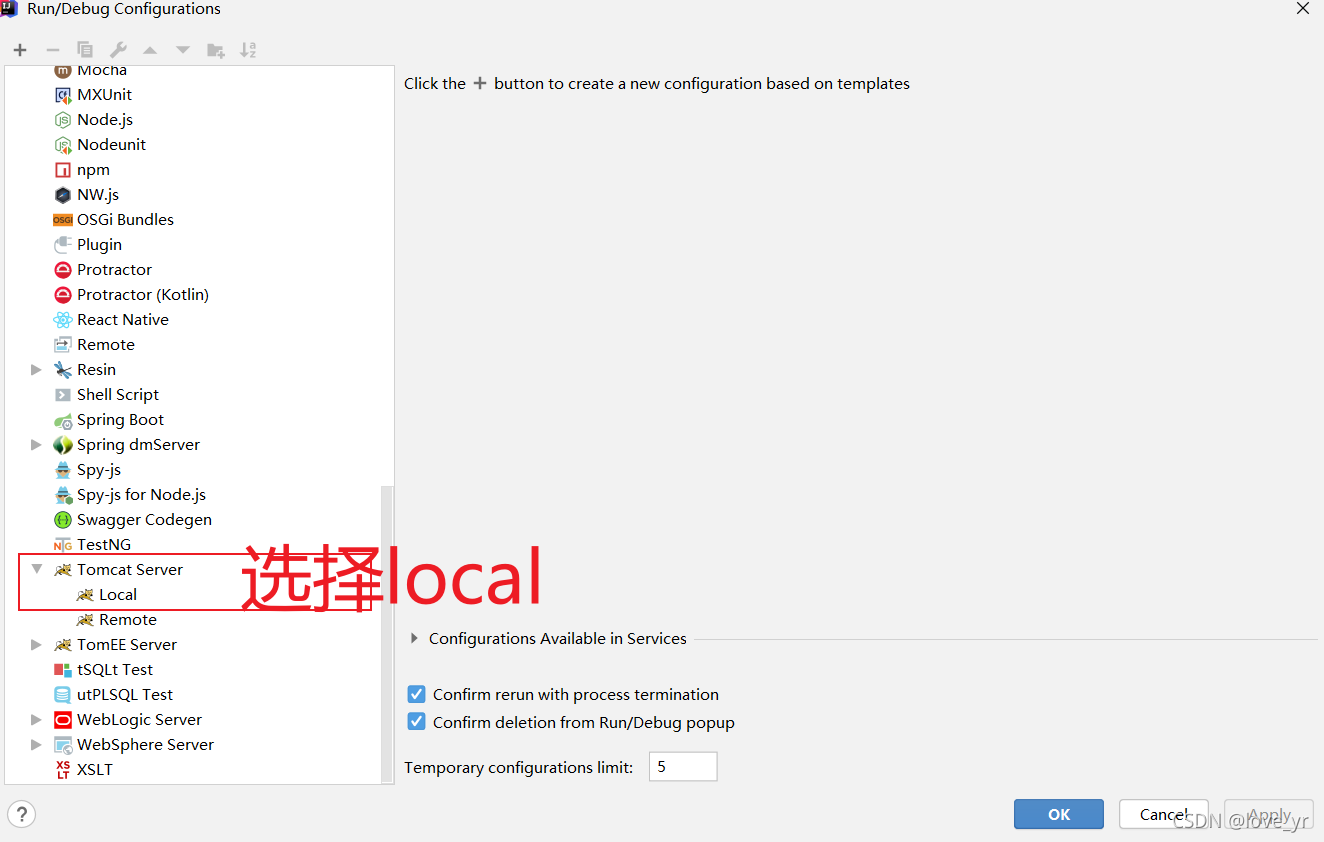
Task: Click the Apply button
Action: 1269,814
